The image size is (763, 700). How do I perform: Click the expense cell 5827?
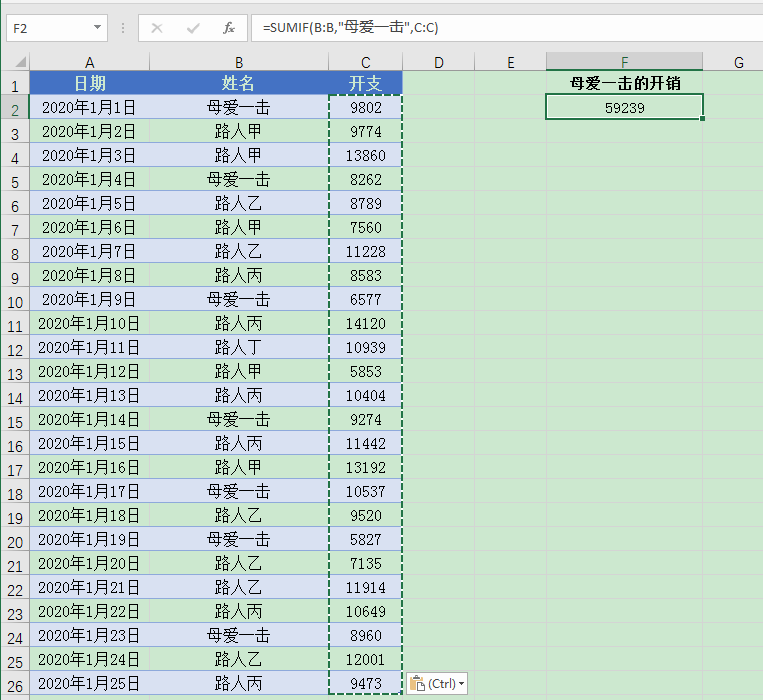tap(365, 539)
